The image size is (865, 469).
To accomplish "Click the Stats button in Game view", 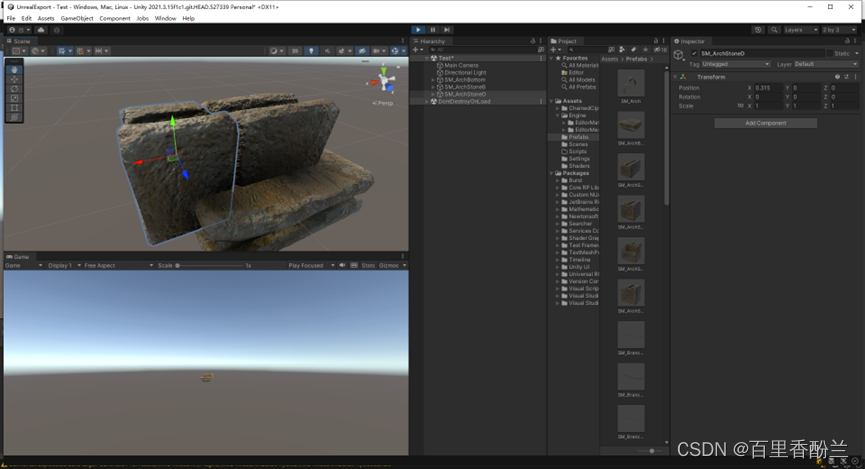I will [x=368, y=266].
